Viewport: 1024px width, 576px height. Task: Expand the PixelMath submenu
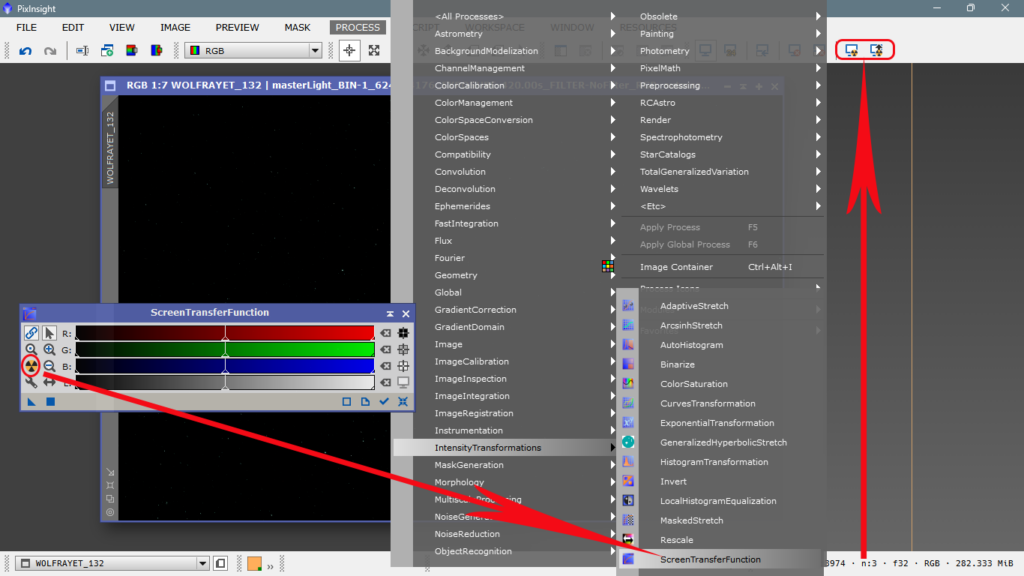(x=722, y=68)
